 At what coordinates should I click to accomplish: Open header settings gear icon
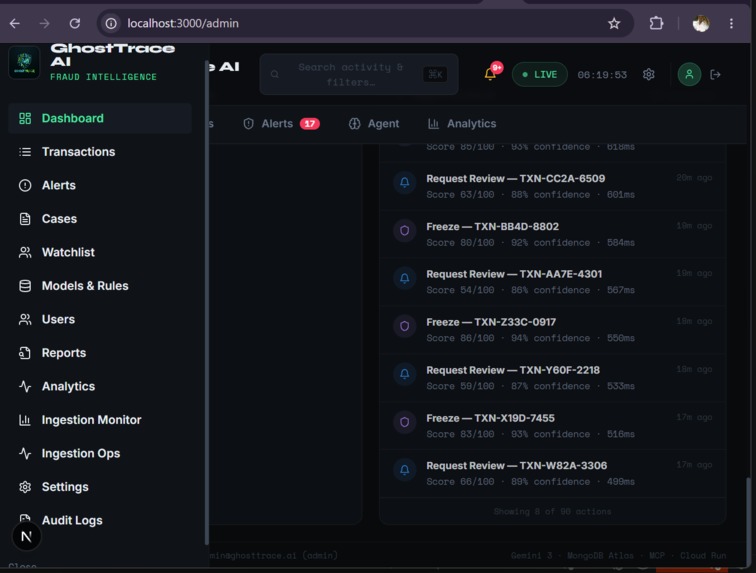click(648, 74)
